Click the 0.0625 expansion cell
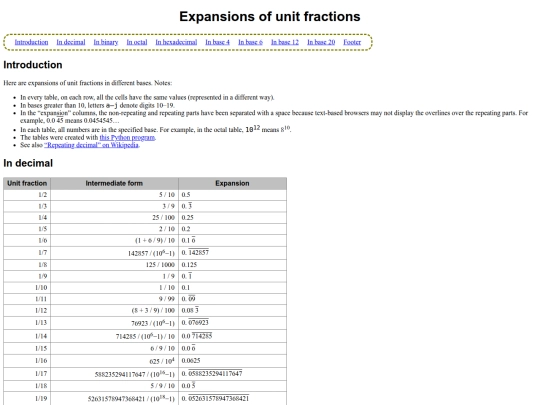540x405 pixels. pyautogui.click(x=232, y=361)
